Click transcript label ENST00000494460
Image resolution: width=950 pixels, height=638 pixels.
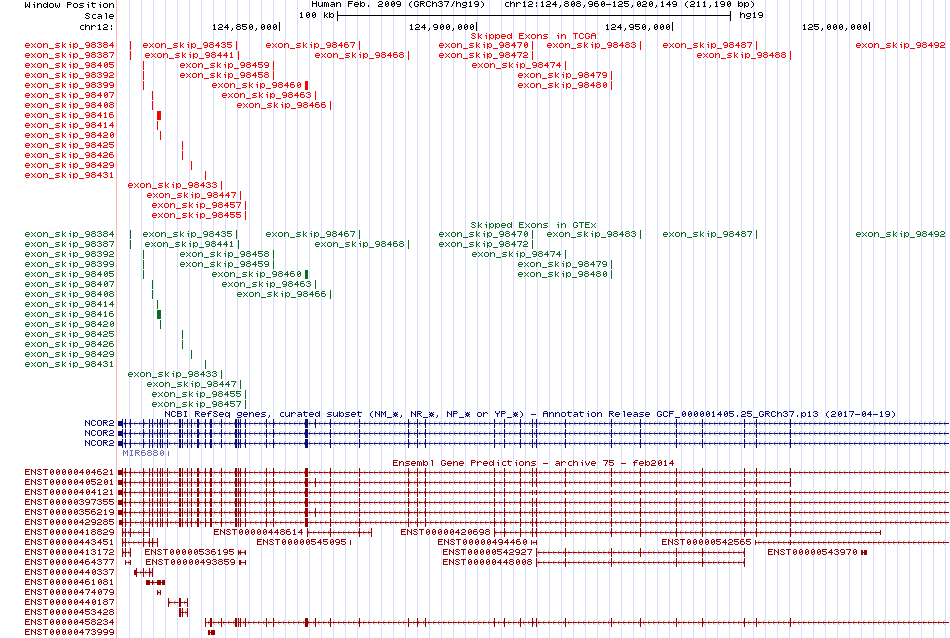pos(482,542)
